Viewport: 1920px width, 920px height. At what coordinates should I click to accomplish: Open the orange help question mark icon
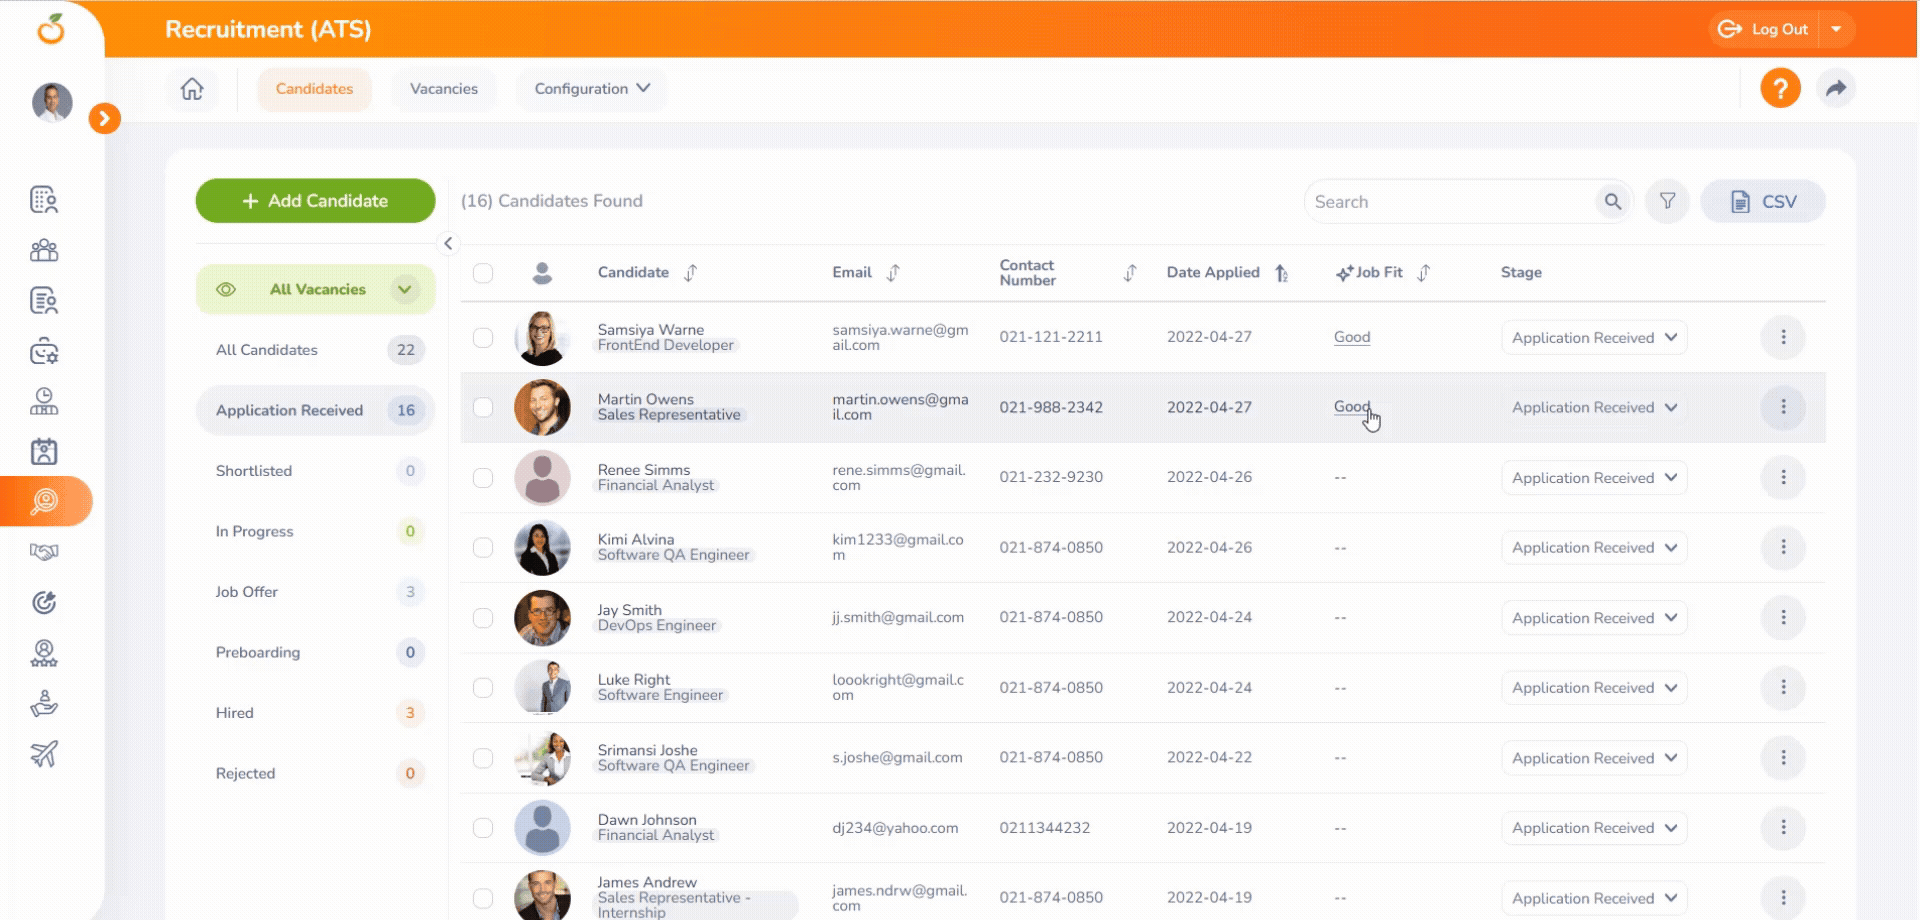(1780, 89)
